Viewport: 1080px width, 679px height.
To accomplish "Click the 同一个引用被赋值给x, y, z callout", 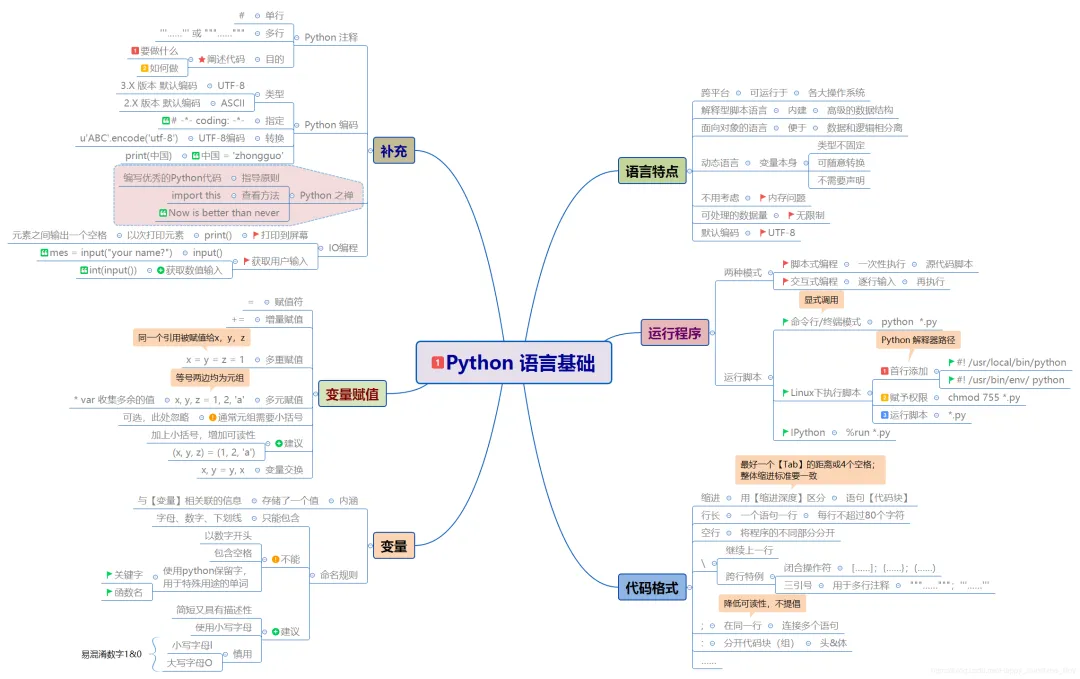I will tap(191, 337).
